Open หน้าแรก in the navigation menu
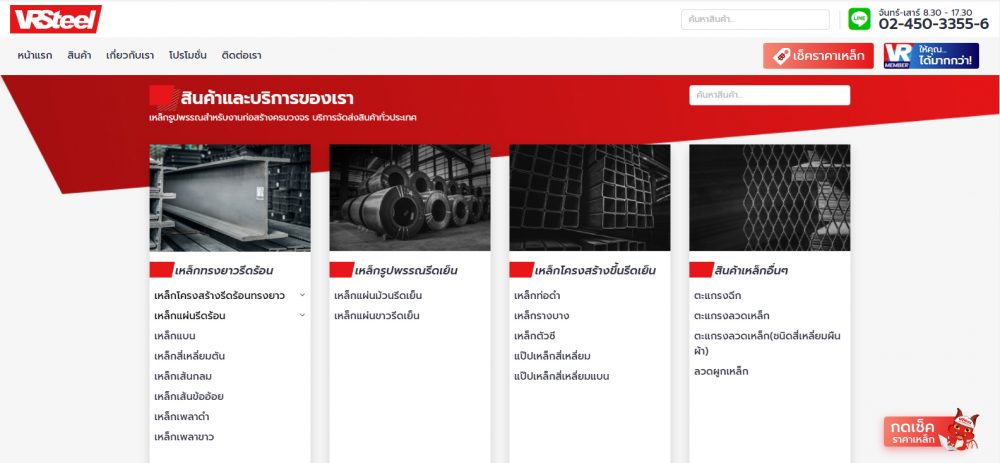1000x463 pixels. (35, 56)
